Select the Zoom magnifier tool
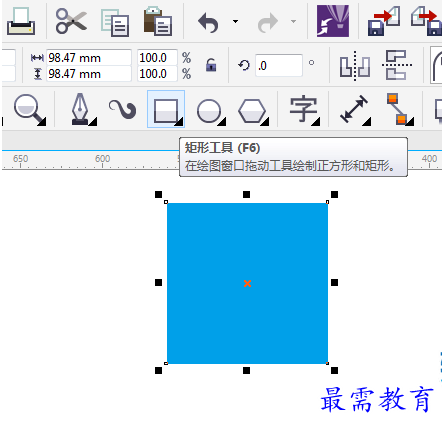 click(30, 109)
